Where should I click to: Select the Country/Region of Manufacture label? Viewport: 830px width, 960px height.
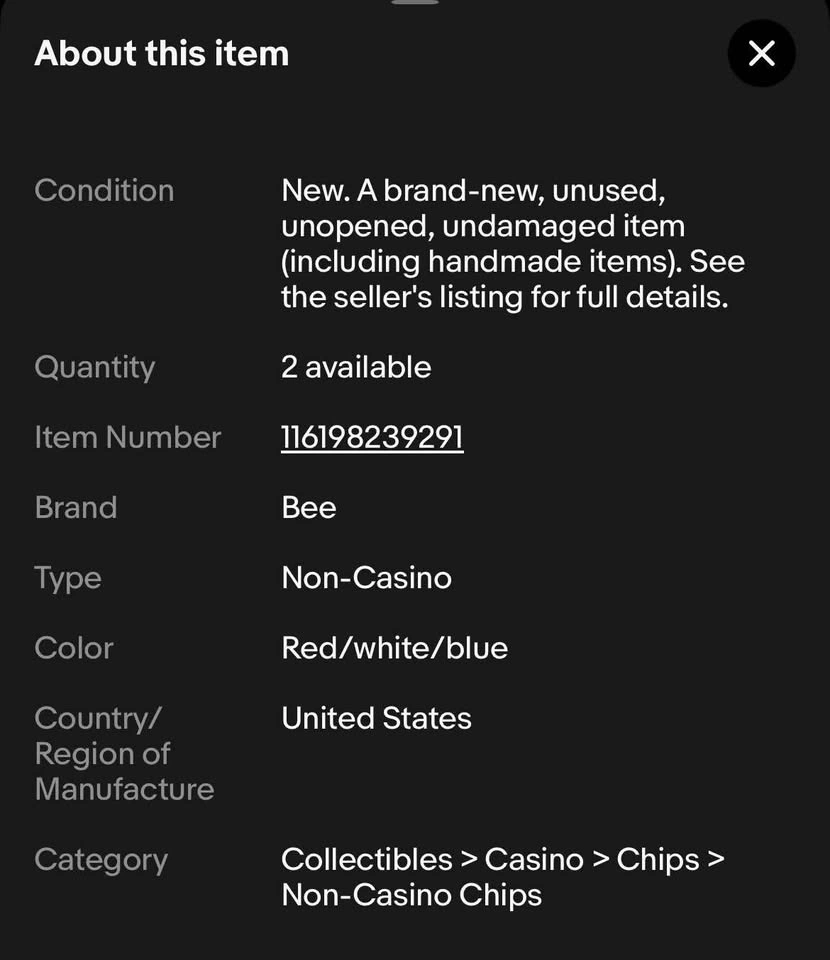pyautogui.click(x=124, y=753)
